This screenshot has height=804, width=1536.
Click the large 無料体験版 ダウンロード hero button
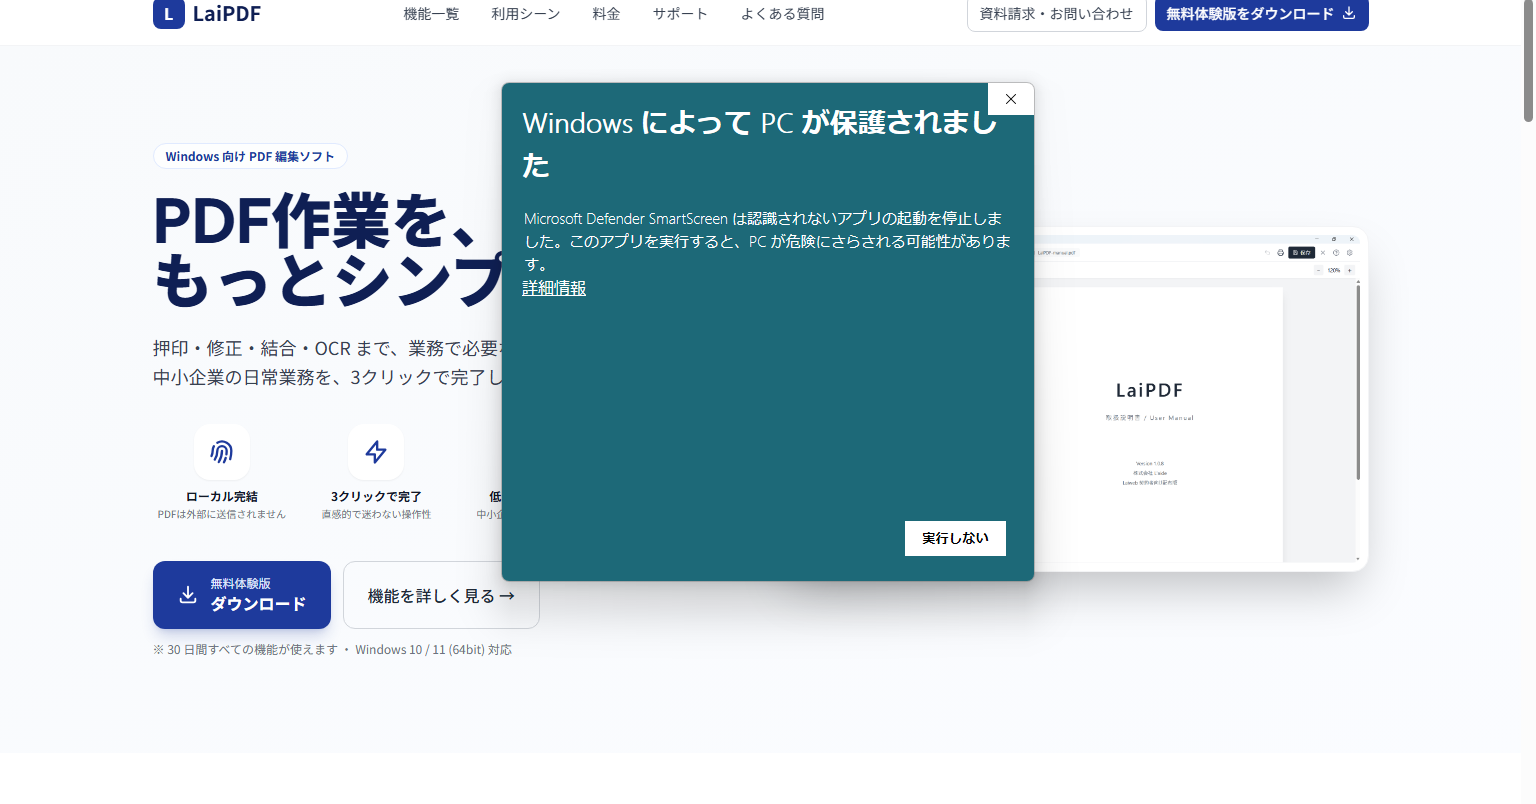(242, 595)
